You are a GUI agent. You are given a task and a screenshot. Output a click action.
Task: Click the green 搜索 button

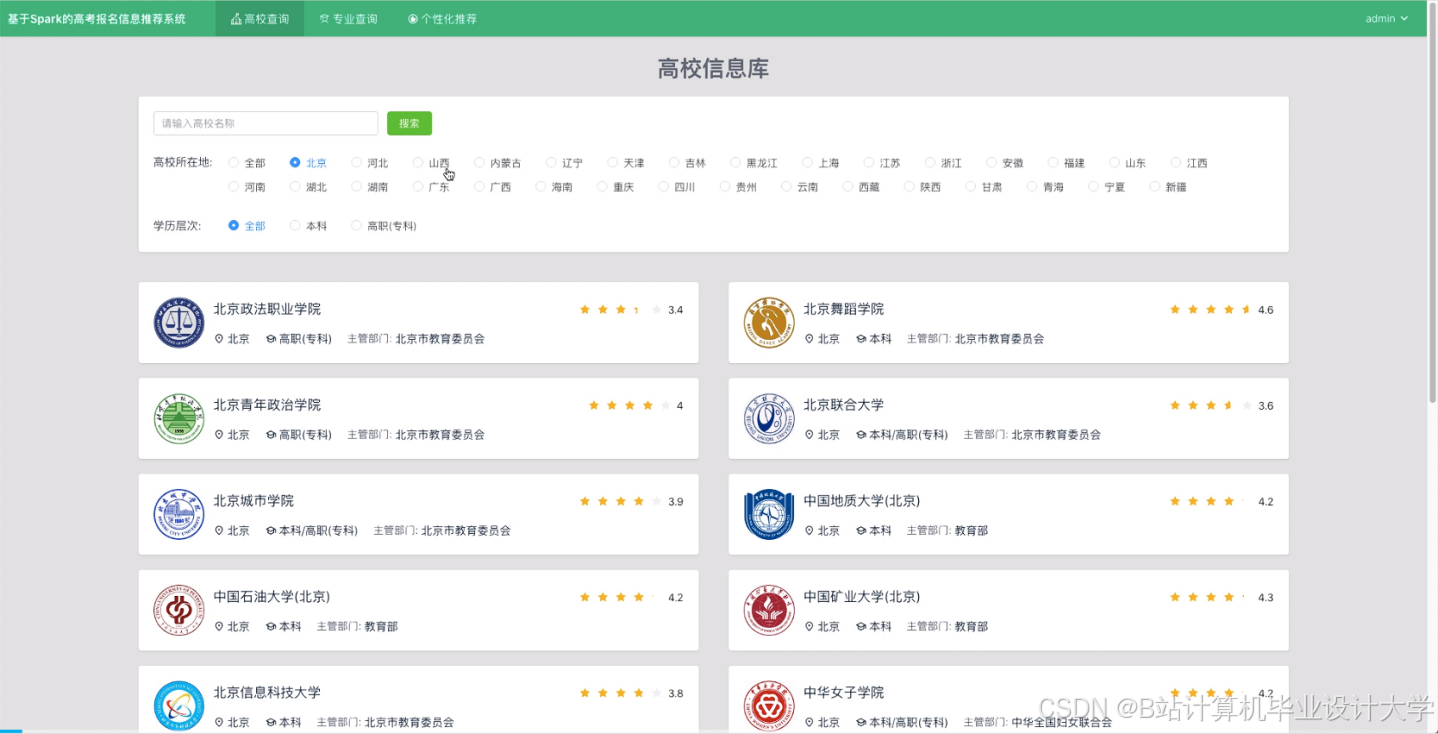pyautogui.click(x=409, y=122)
